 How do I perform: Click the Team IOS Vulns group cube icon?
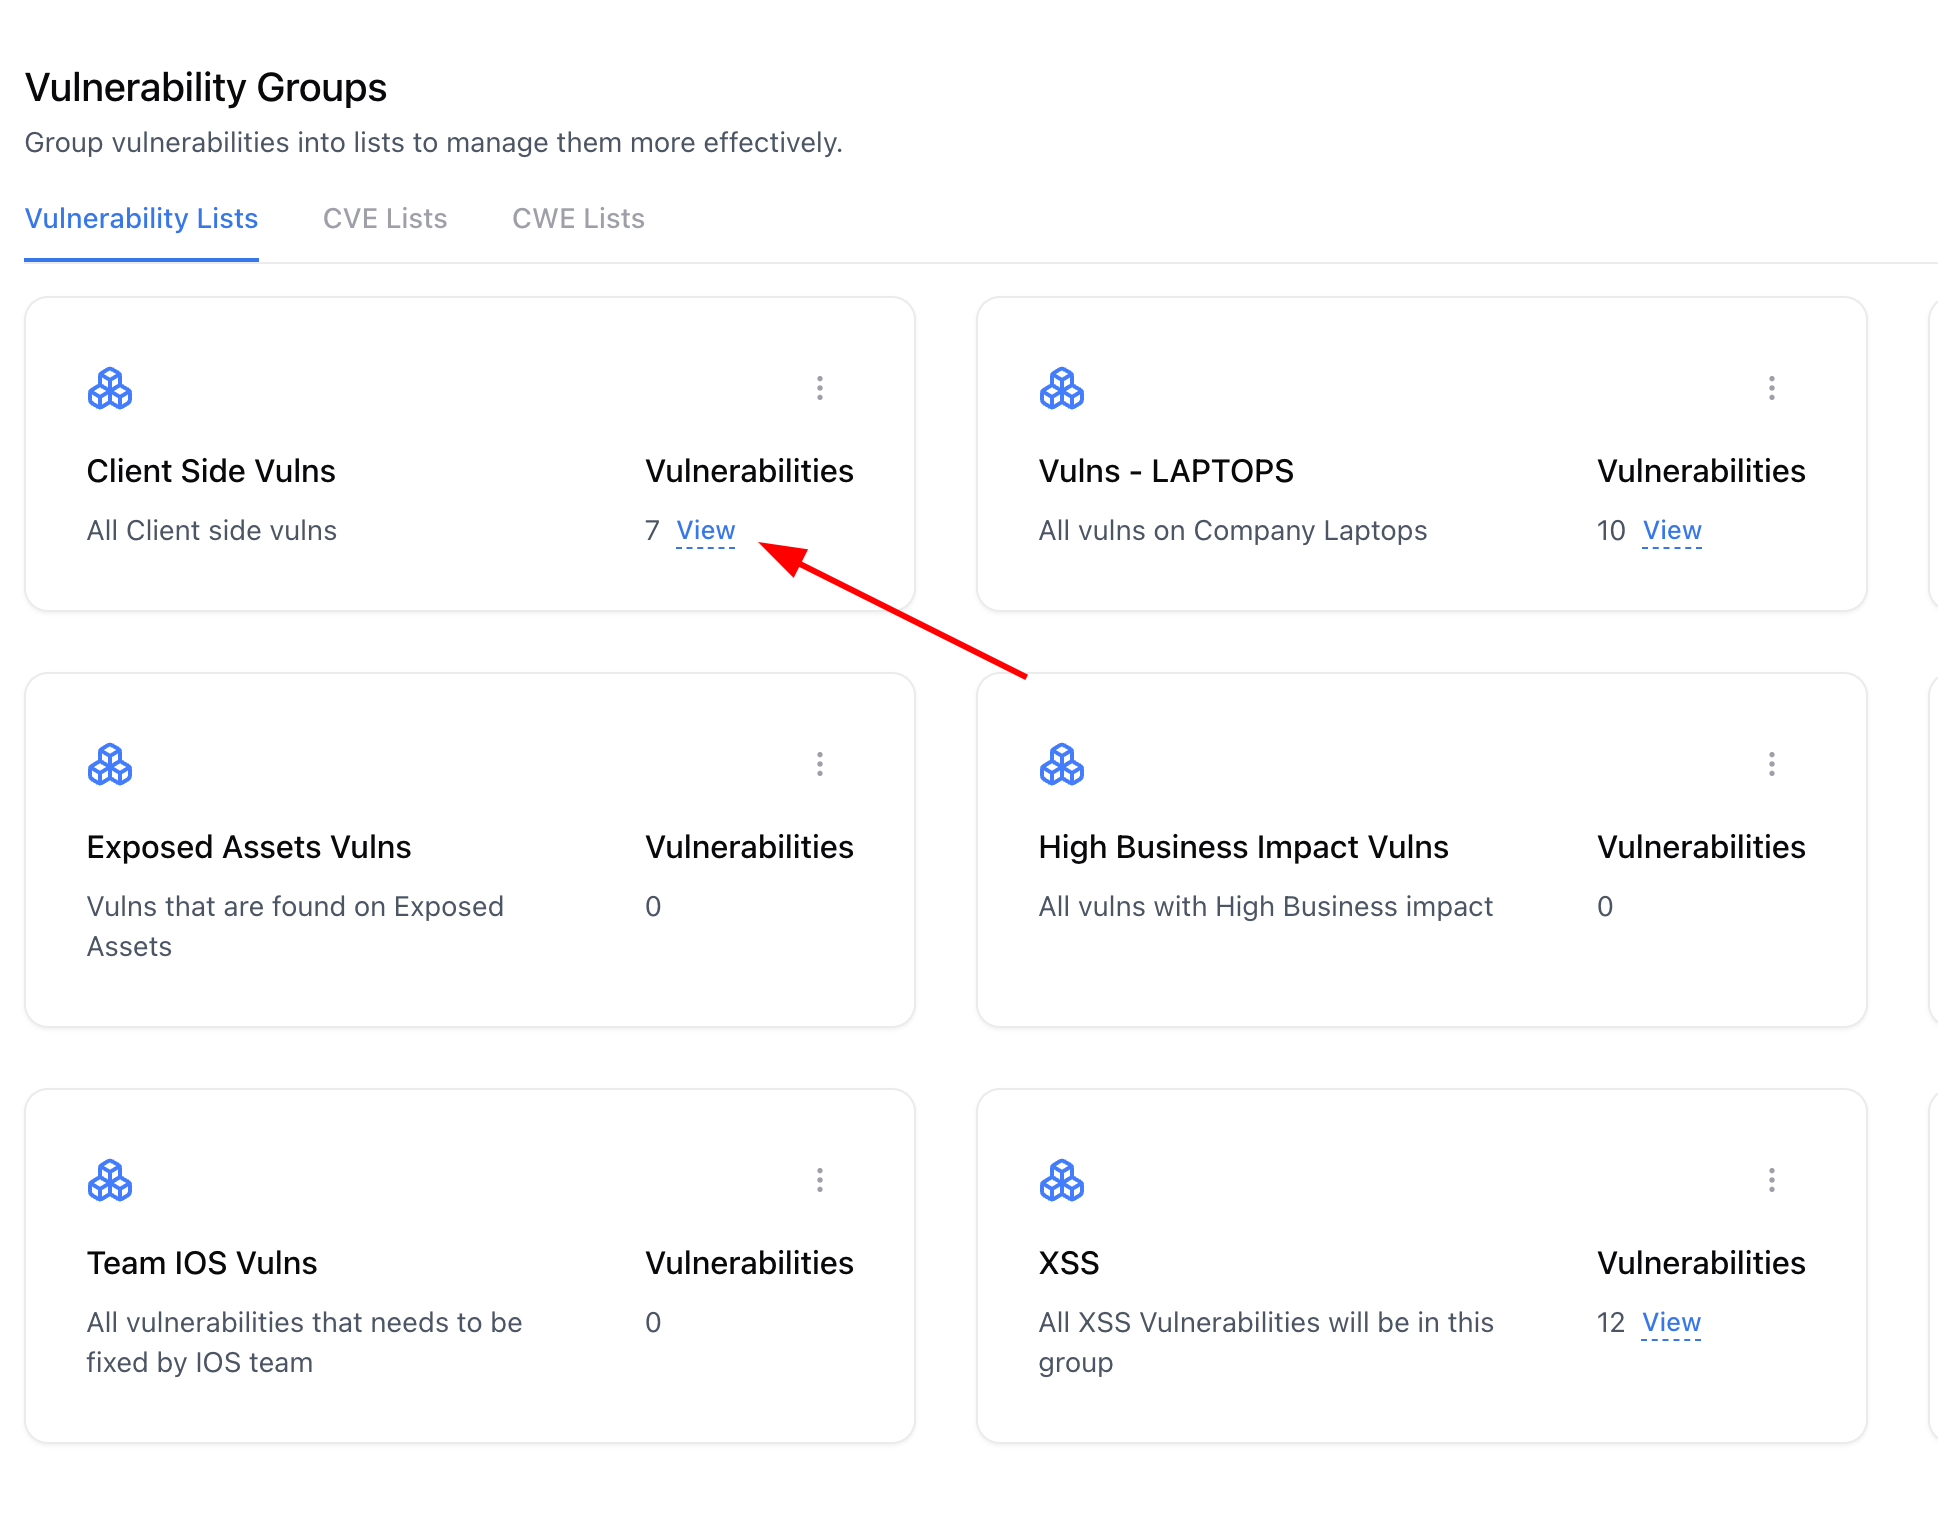110,1181
